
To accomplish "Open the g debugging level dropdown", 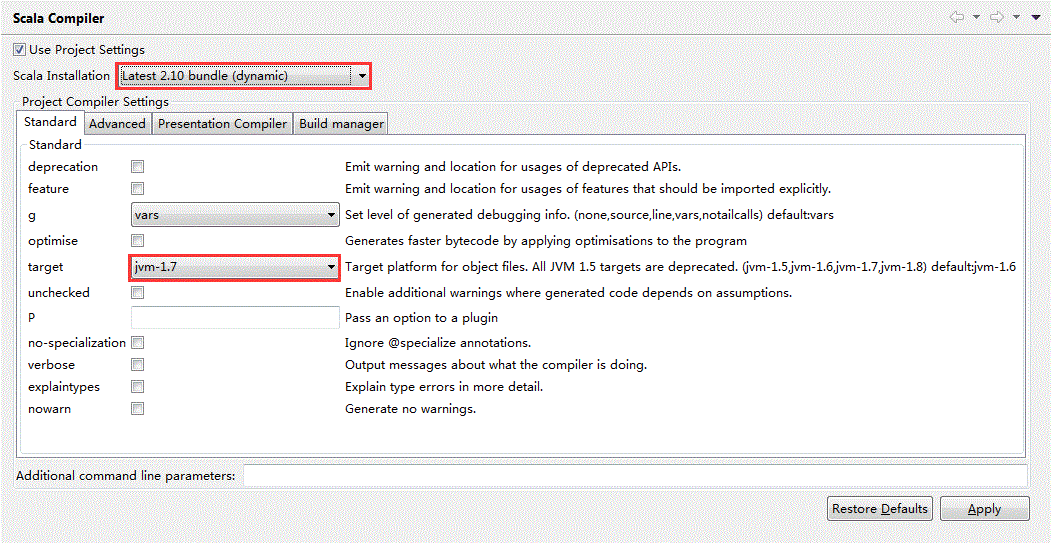I will point(235,215).
